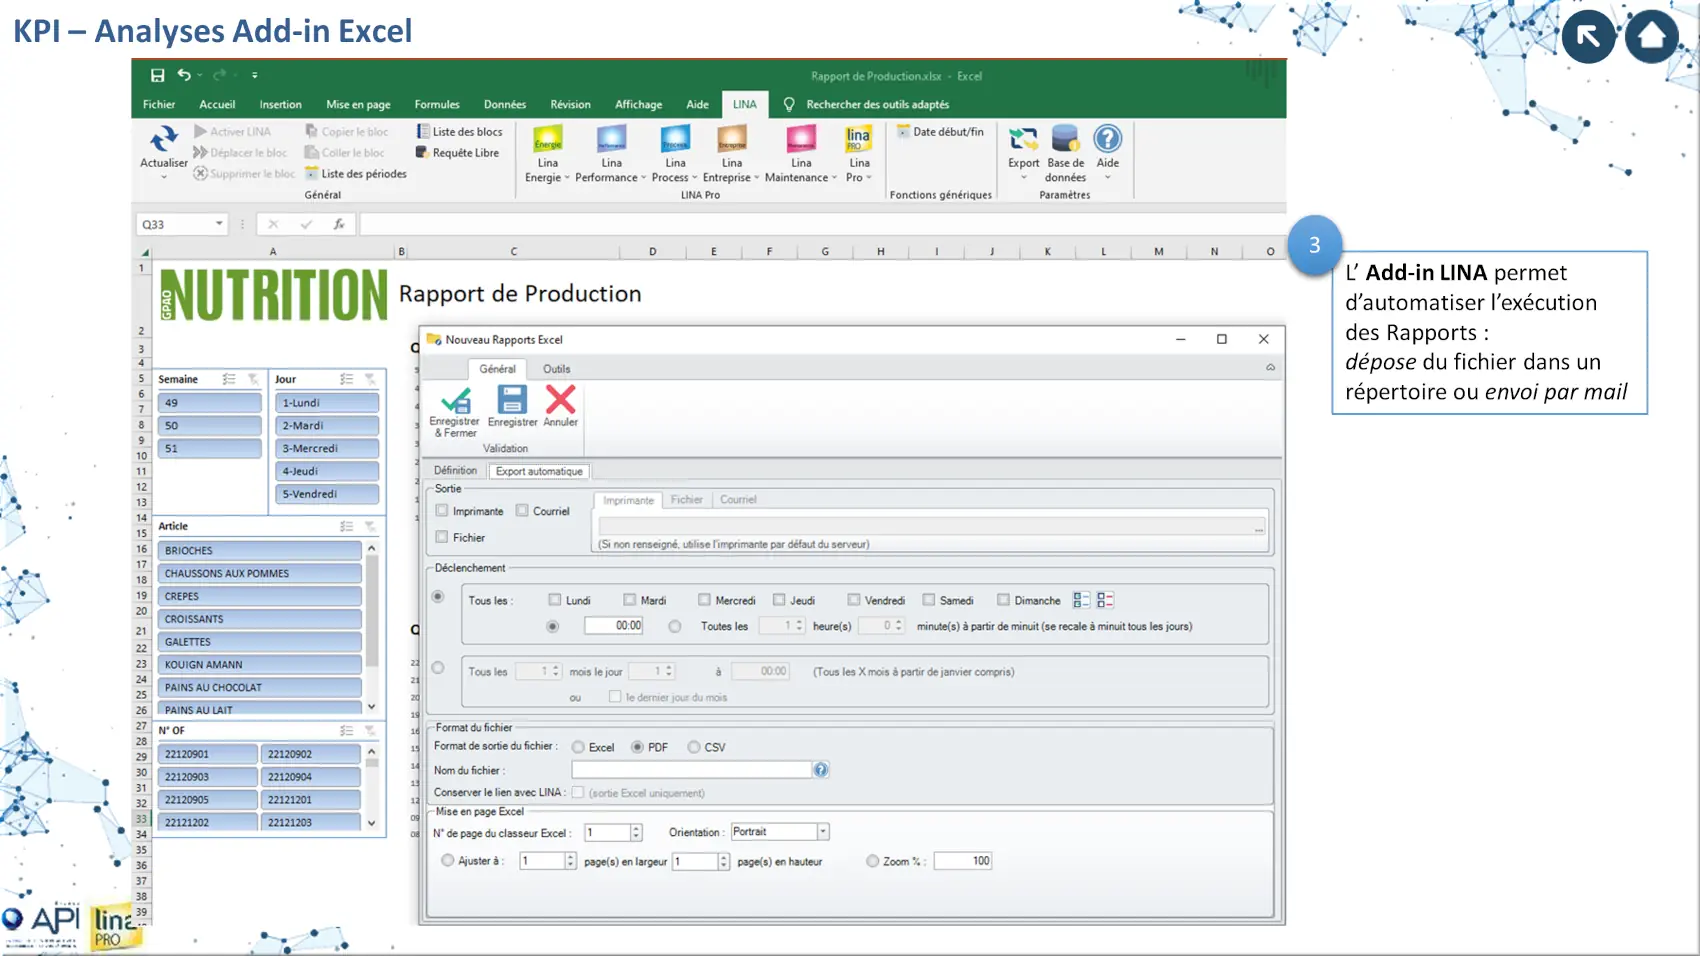The image size is (1700, 956).
Task: Select the CROISSANTS article slicer button
Action: click(x=259, y=619)
